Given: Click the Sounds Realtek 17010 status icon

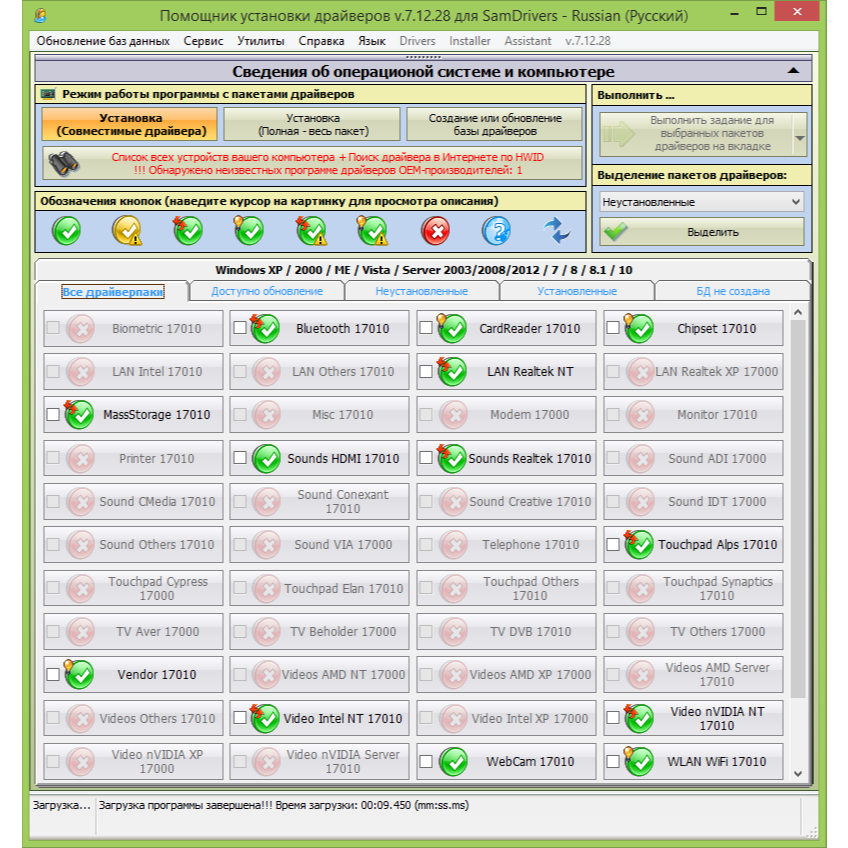Looking at the screenshot, I should tap(452, 459).
